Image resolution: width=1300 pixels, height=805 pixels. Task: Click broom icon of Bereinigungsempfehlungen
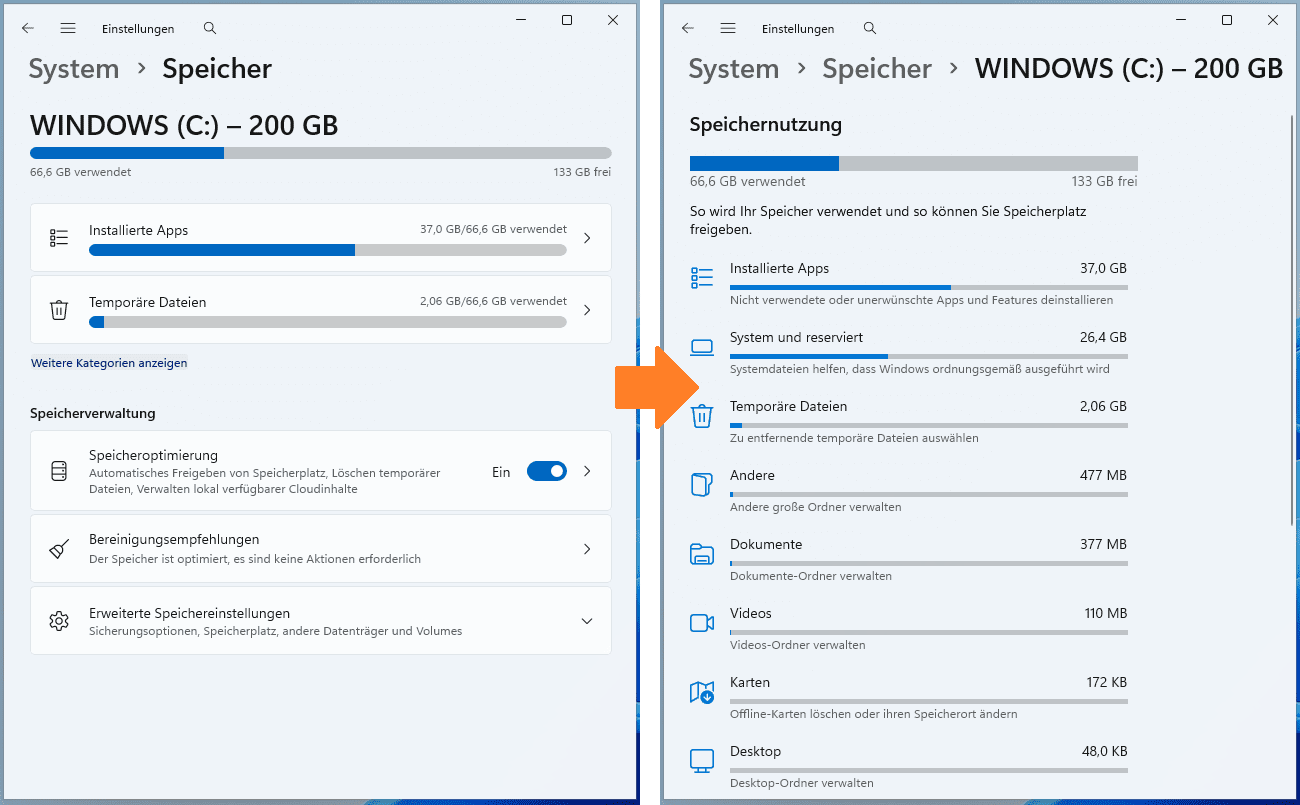coord(59,549)
